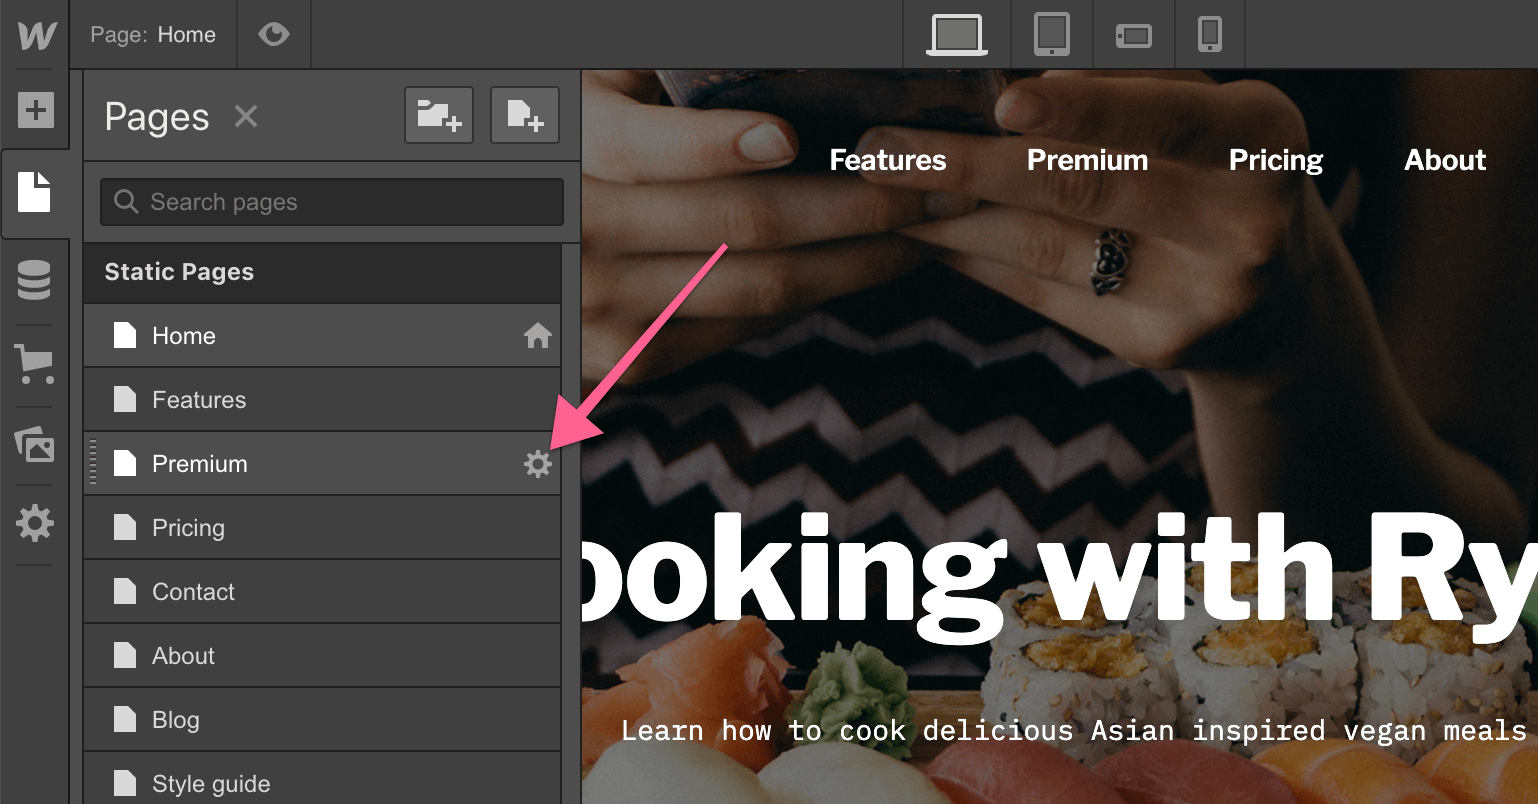Collapse the Static Pages section header
Viewport: 1538px width, 804px height.
click(x=322, y=272)
